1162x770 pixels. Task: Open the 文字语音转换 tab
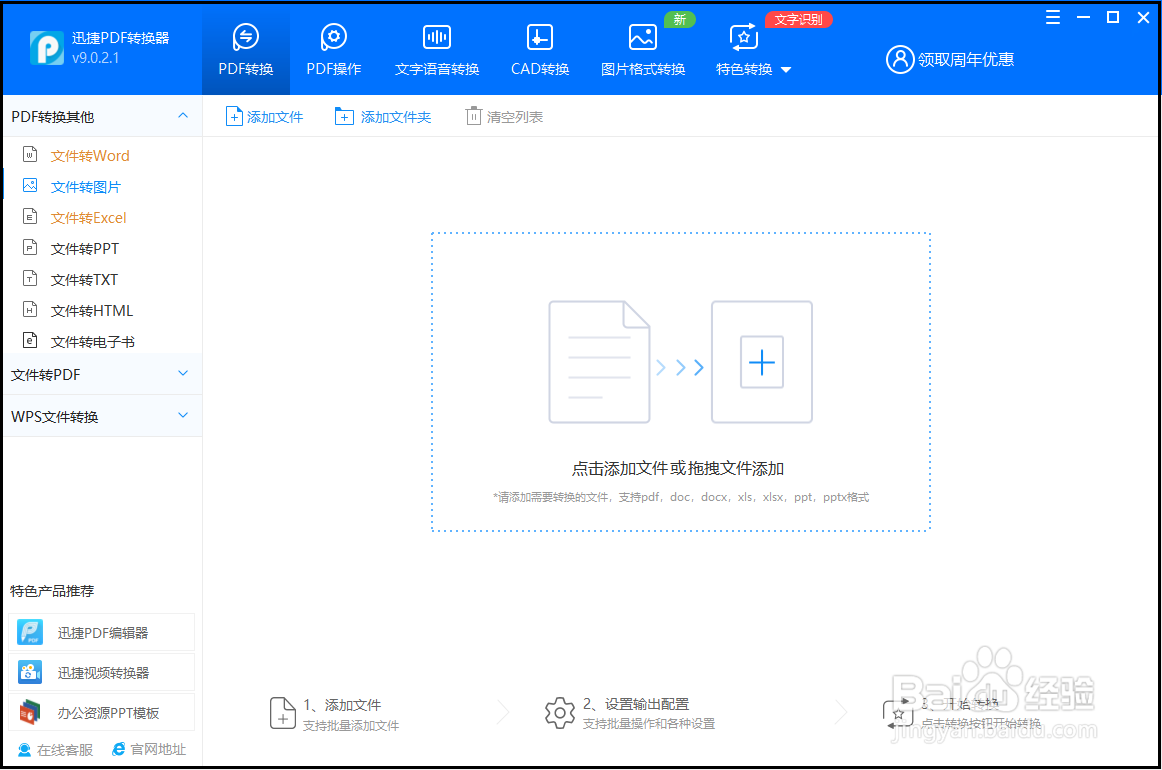[436, 50]
